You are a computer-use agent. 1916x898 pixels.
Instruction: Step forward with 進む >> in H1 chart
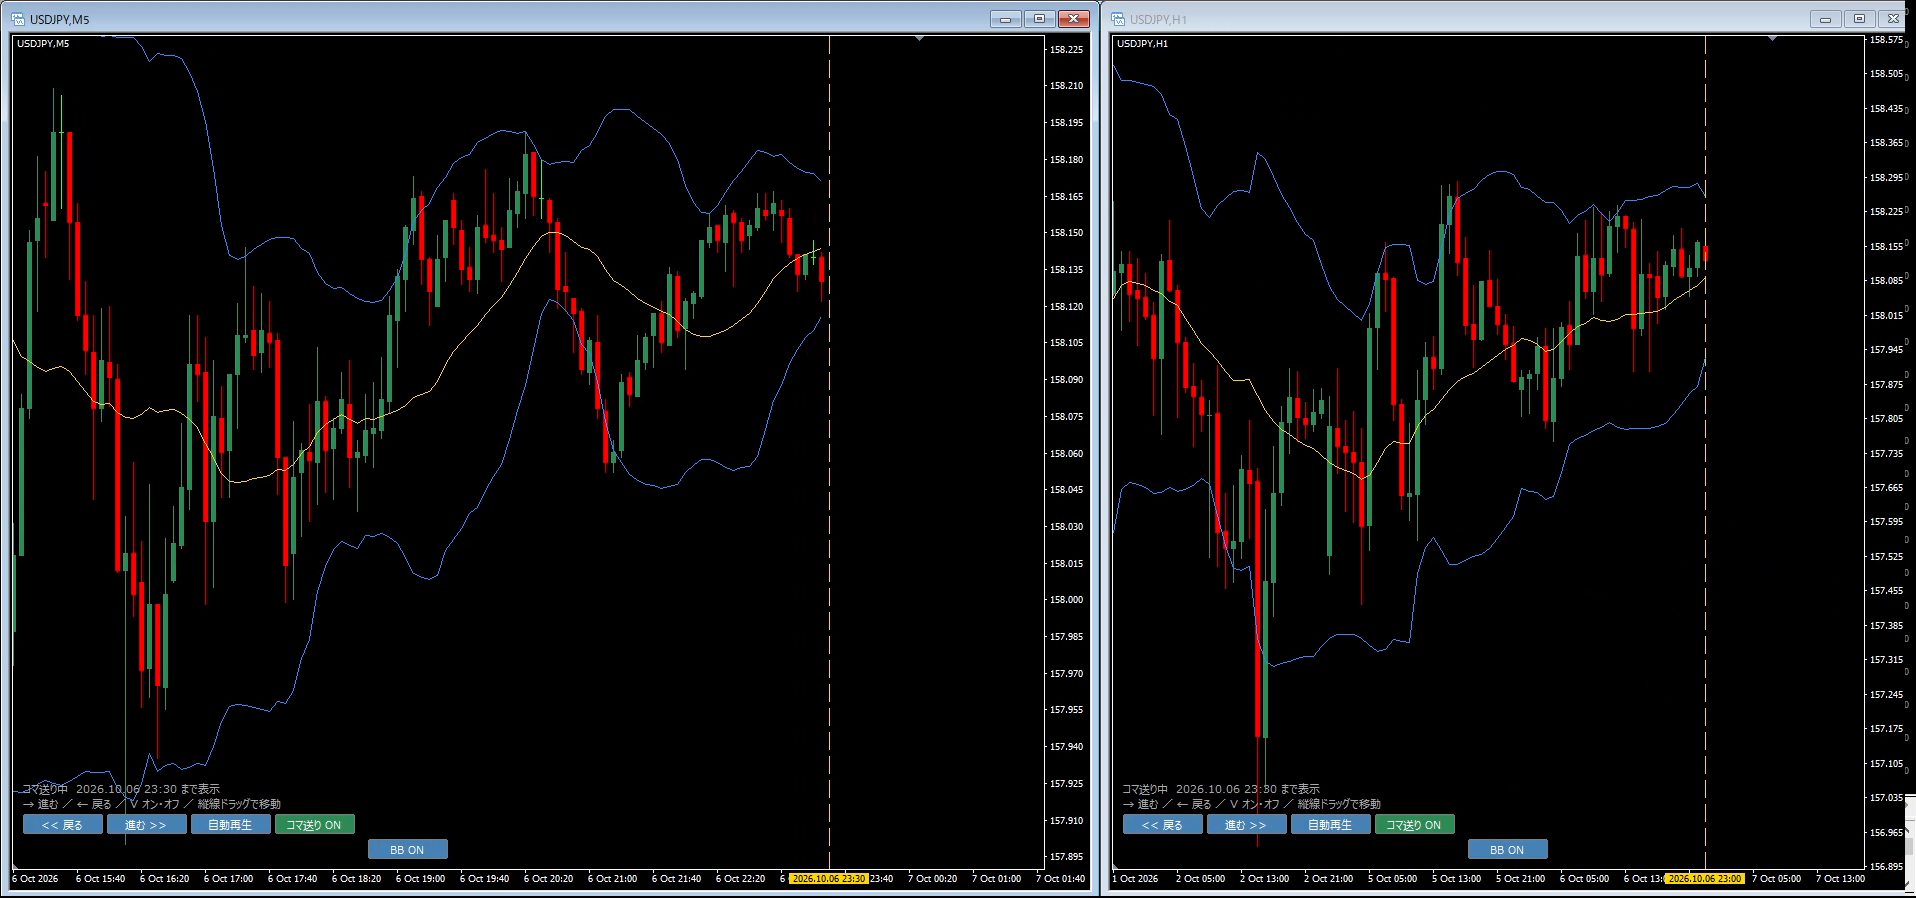(x=1246, y=825)
